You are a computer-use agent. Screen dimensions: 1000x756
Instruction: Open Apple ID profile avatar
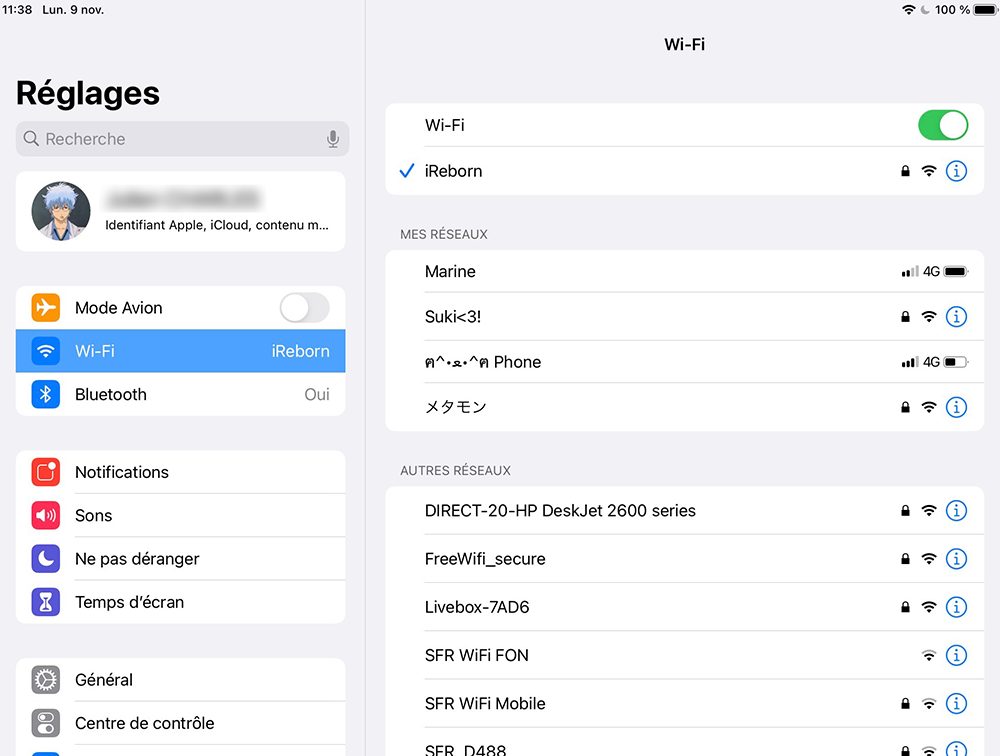click(x=61, y=211)
